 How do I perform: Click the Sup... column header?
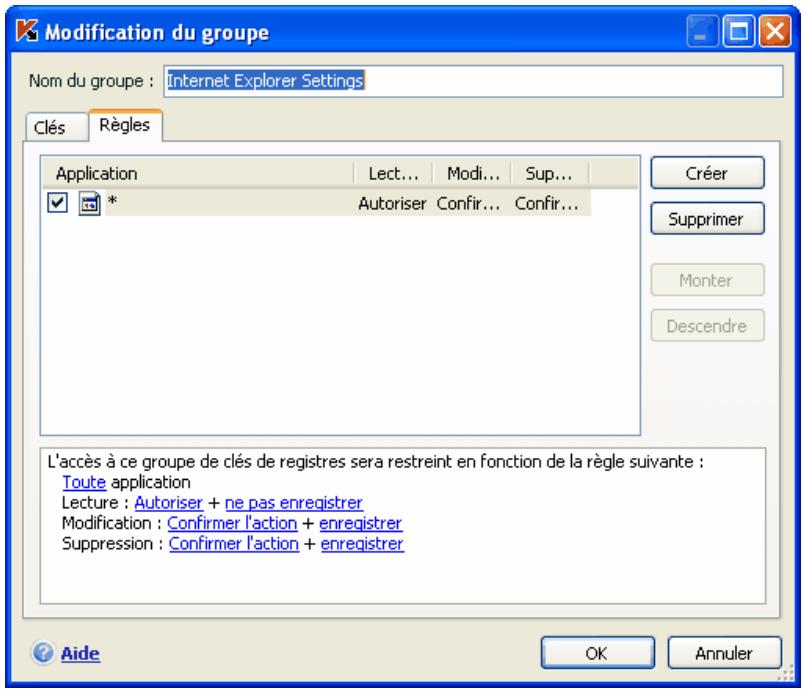pyautogui.click(x=550, y=173)
